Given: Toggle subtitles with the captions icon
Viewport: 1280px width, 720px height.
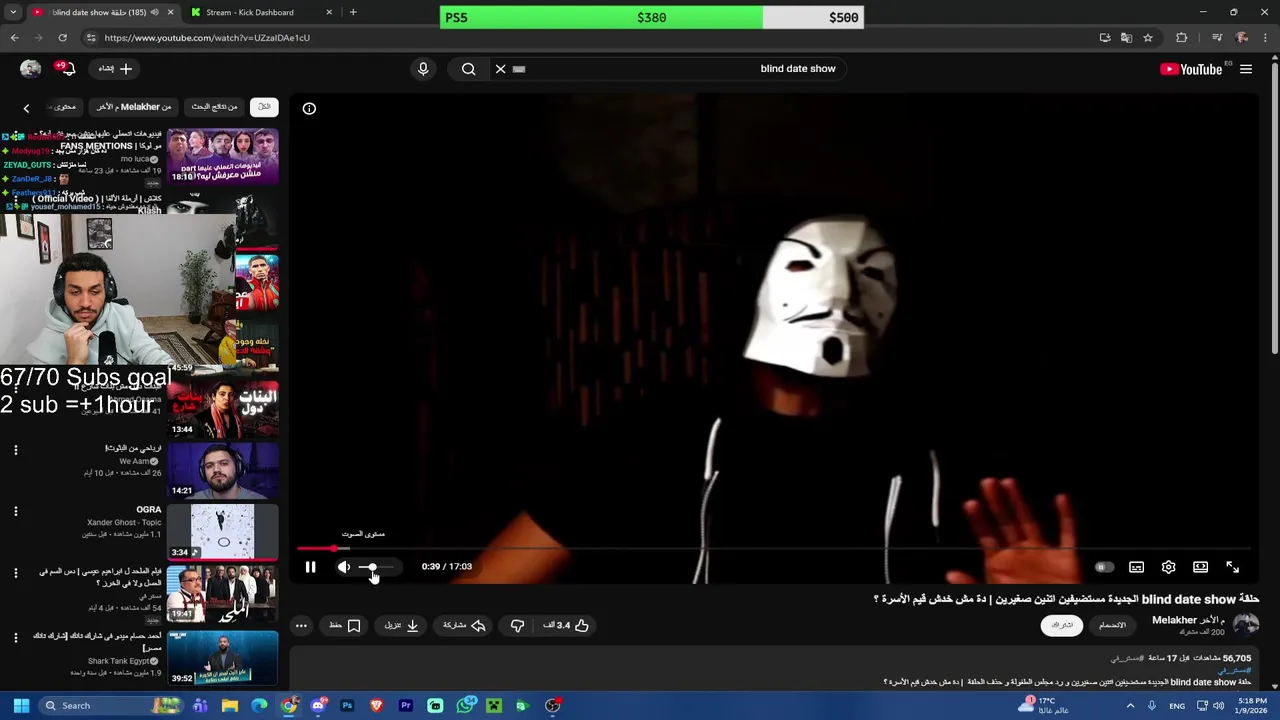Looking at the screenshot, I should [1137, 567].
